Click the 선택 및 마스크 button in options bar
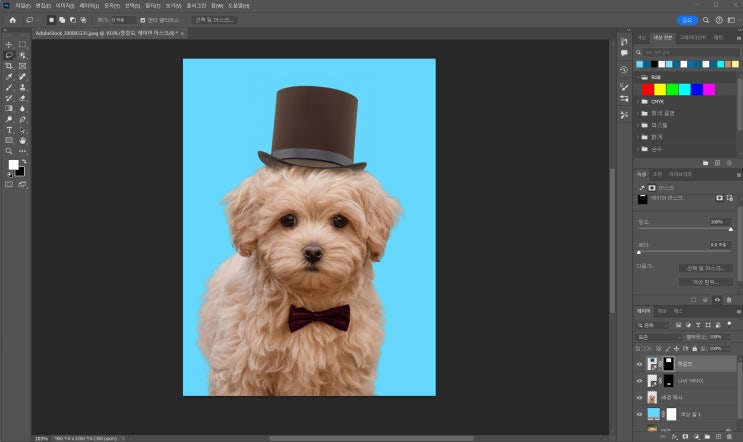 (x=214, y=19)
